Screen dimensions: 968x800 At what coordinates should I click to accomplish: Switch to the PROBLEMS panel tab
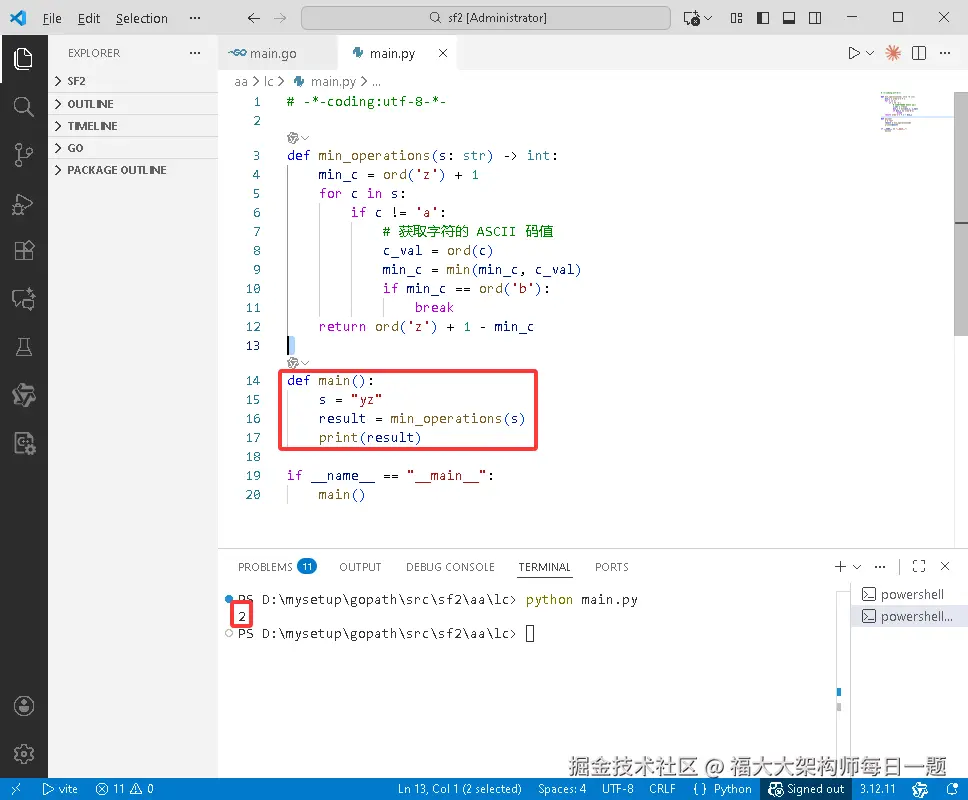click(277, 567)
